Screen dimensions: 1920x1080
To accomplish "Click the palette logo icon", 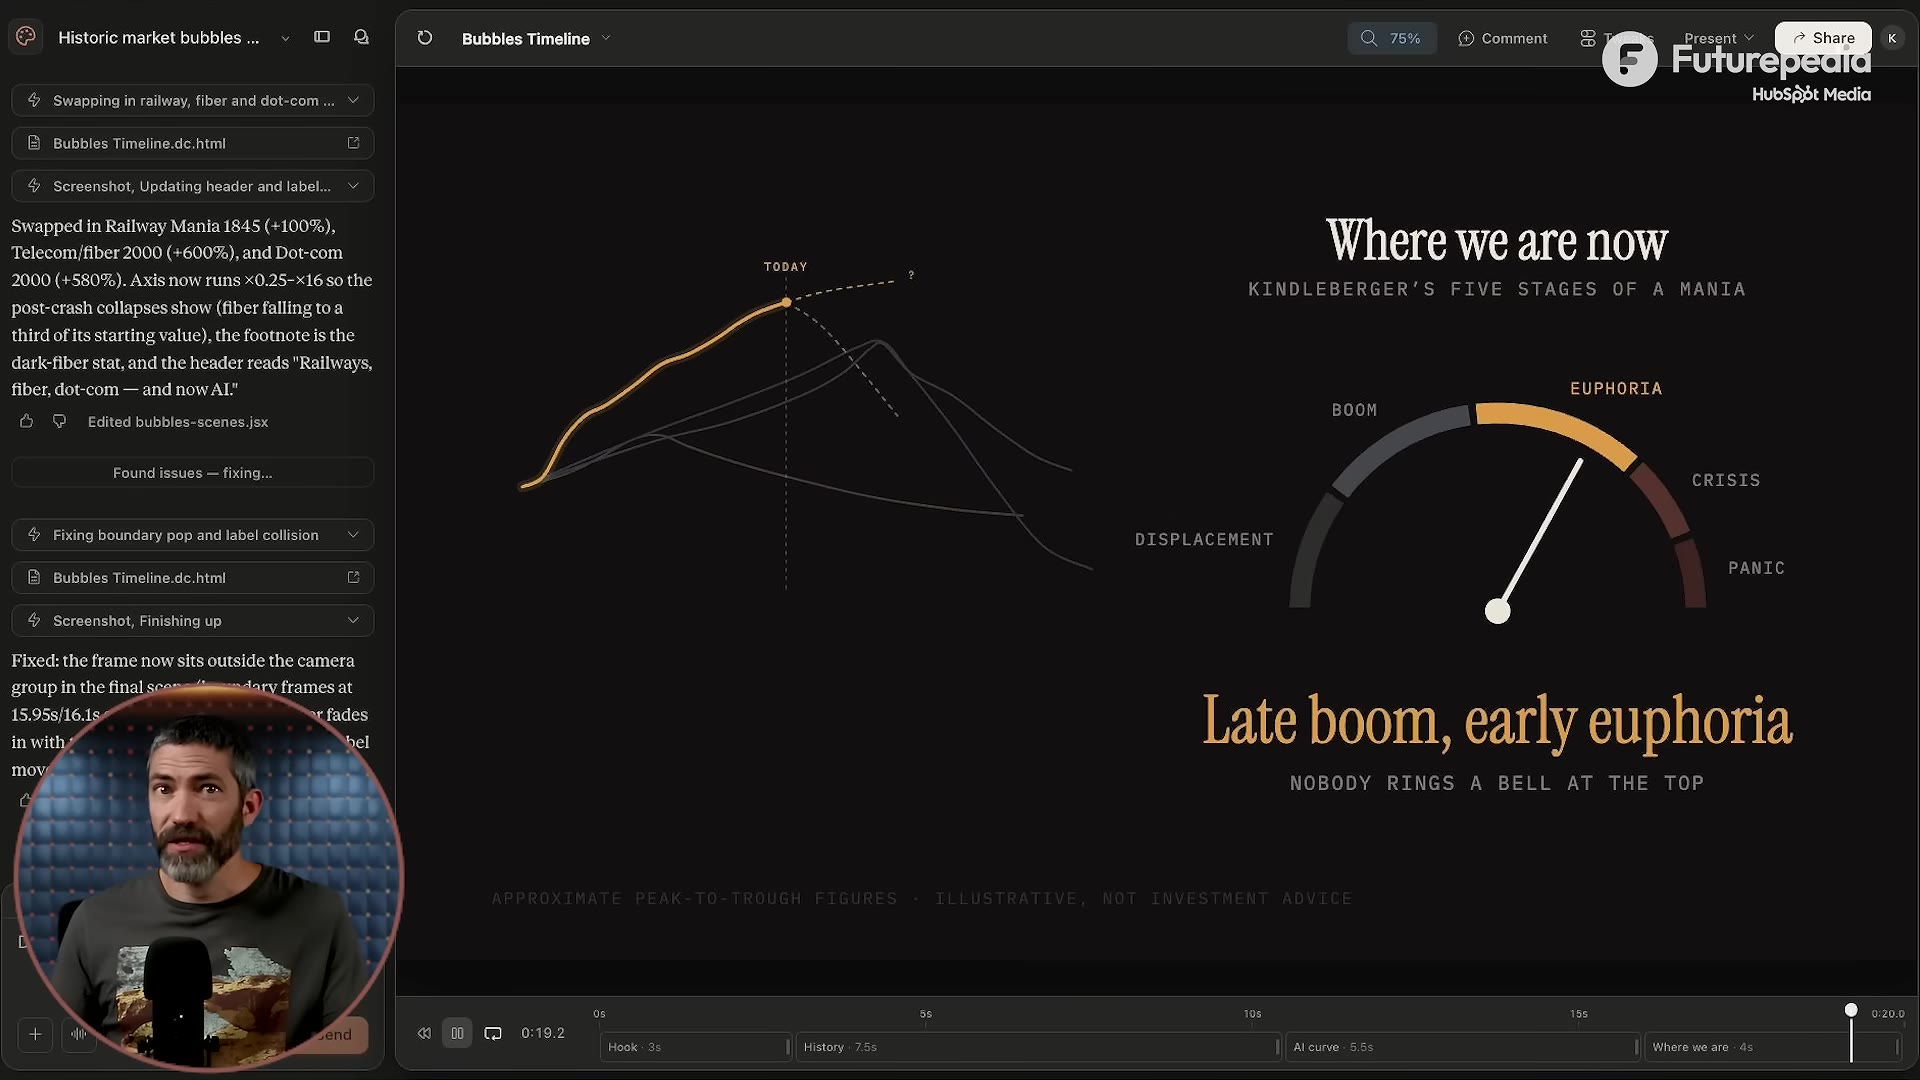I will [x=26, y=37].
